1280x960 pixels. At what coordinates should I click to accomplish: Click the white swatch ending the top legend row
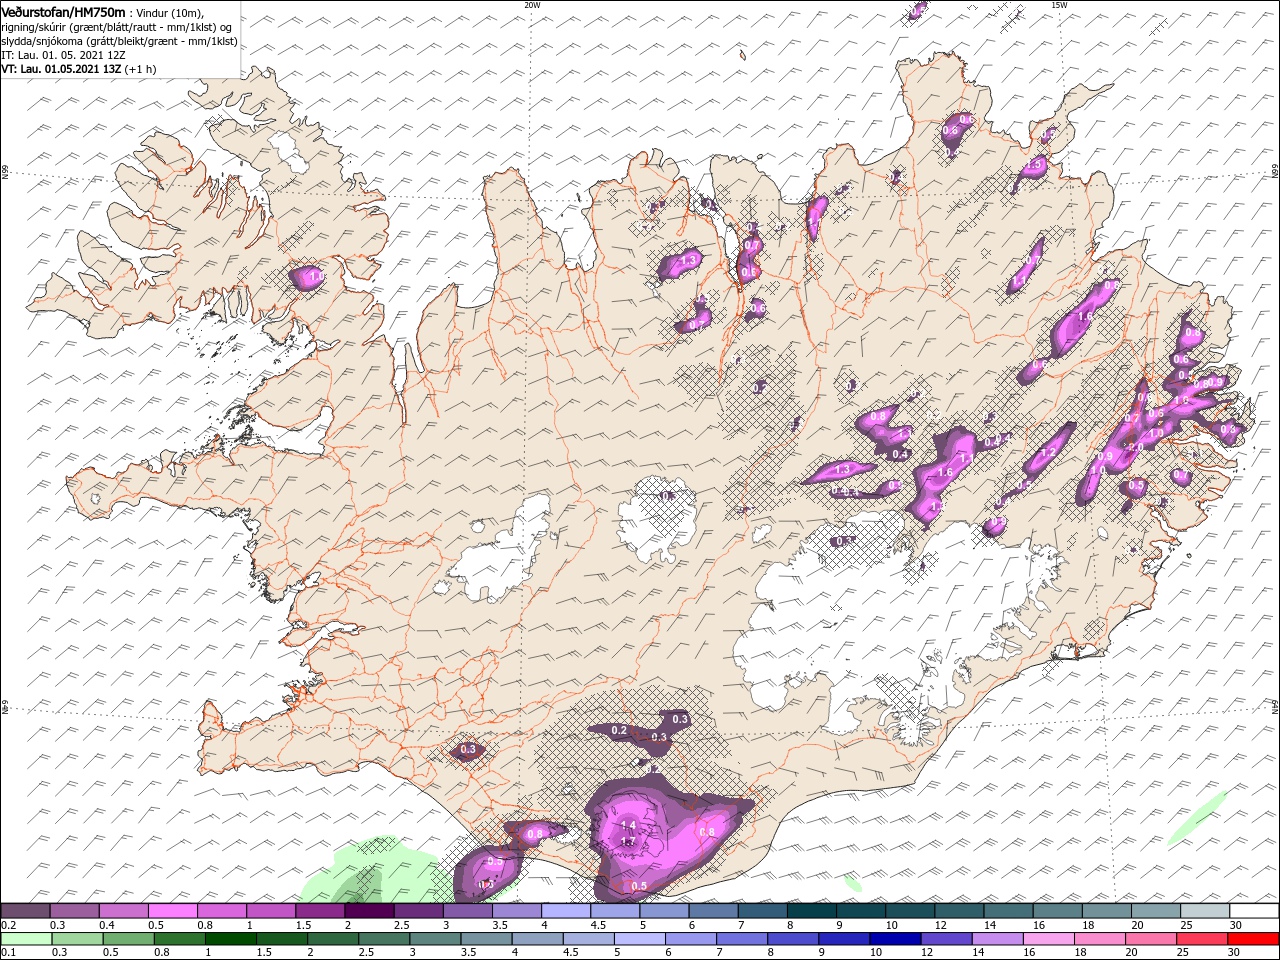(x=1254, y=911)
